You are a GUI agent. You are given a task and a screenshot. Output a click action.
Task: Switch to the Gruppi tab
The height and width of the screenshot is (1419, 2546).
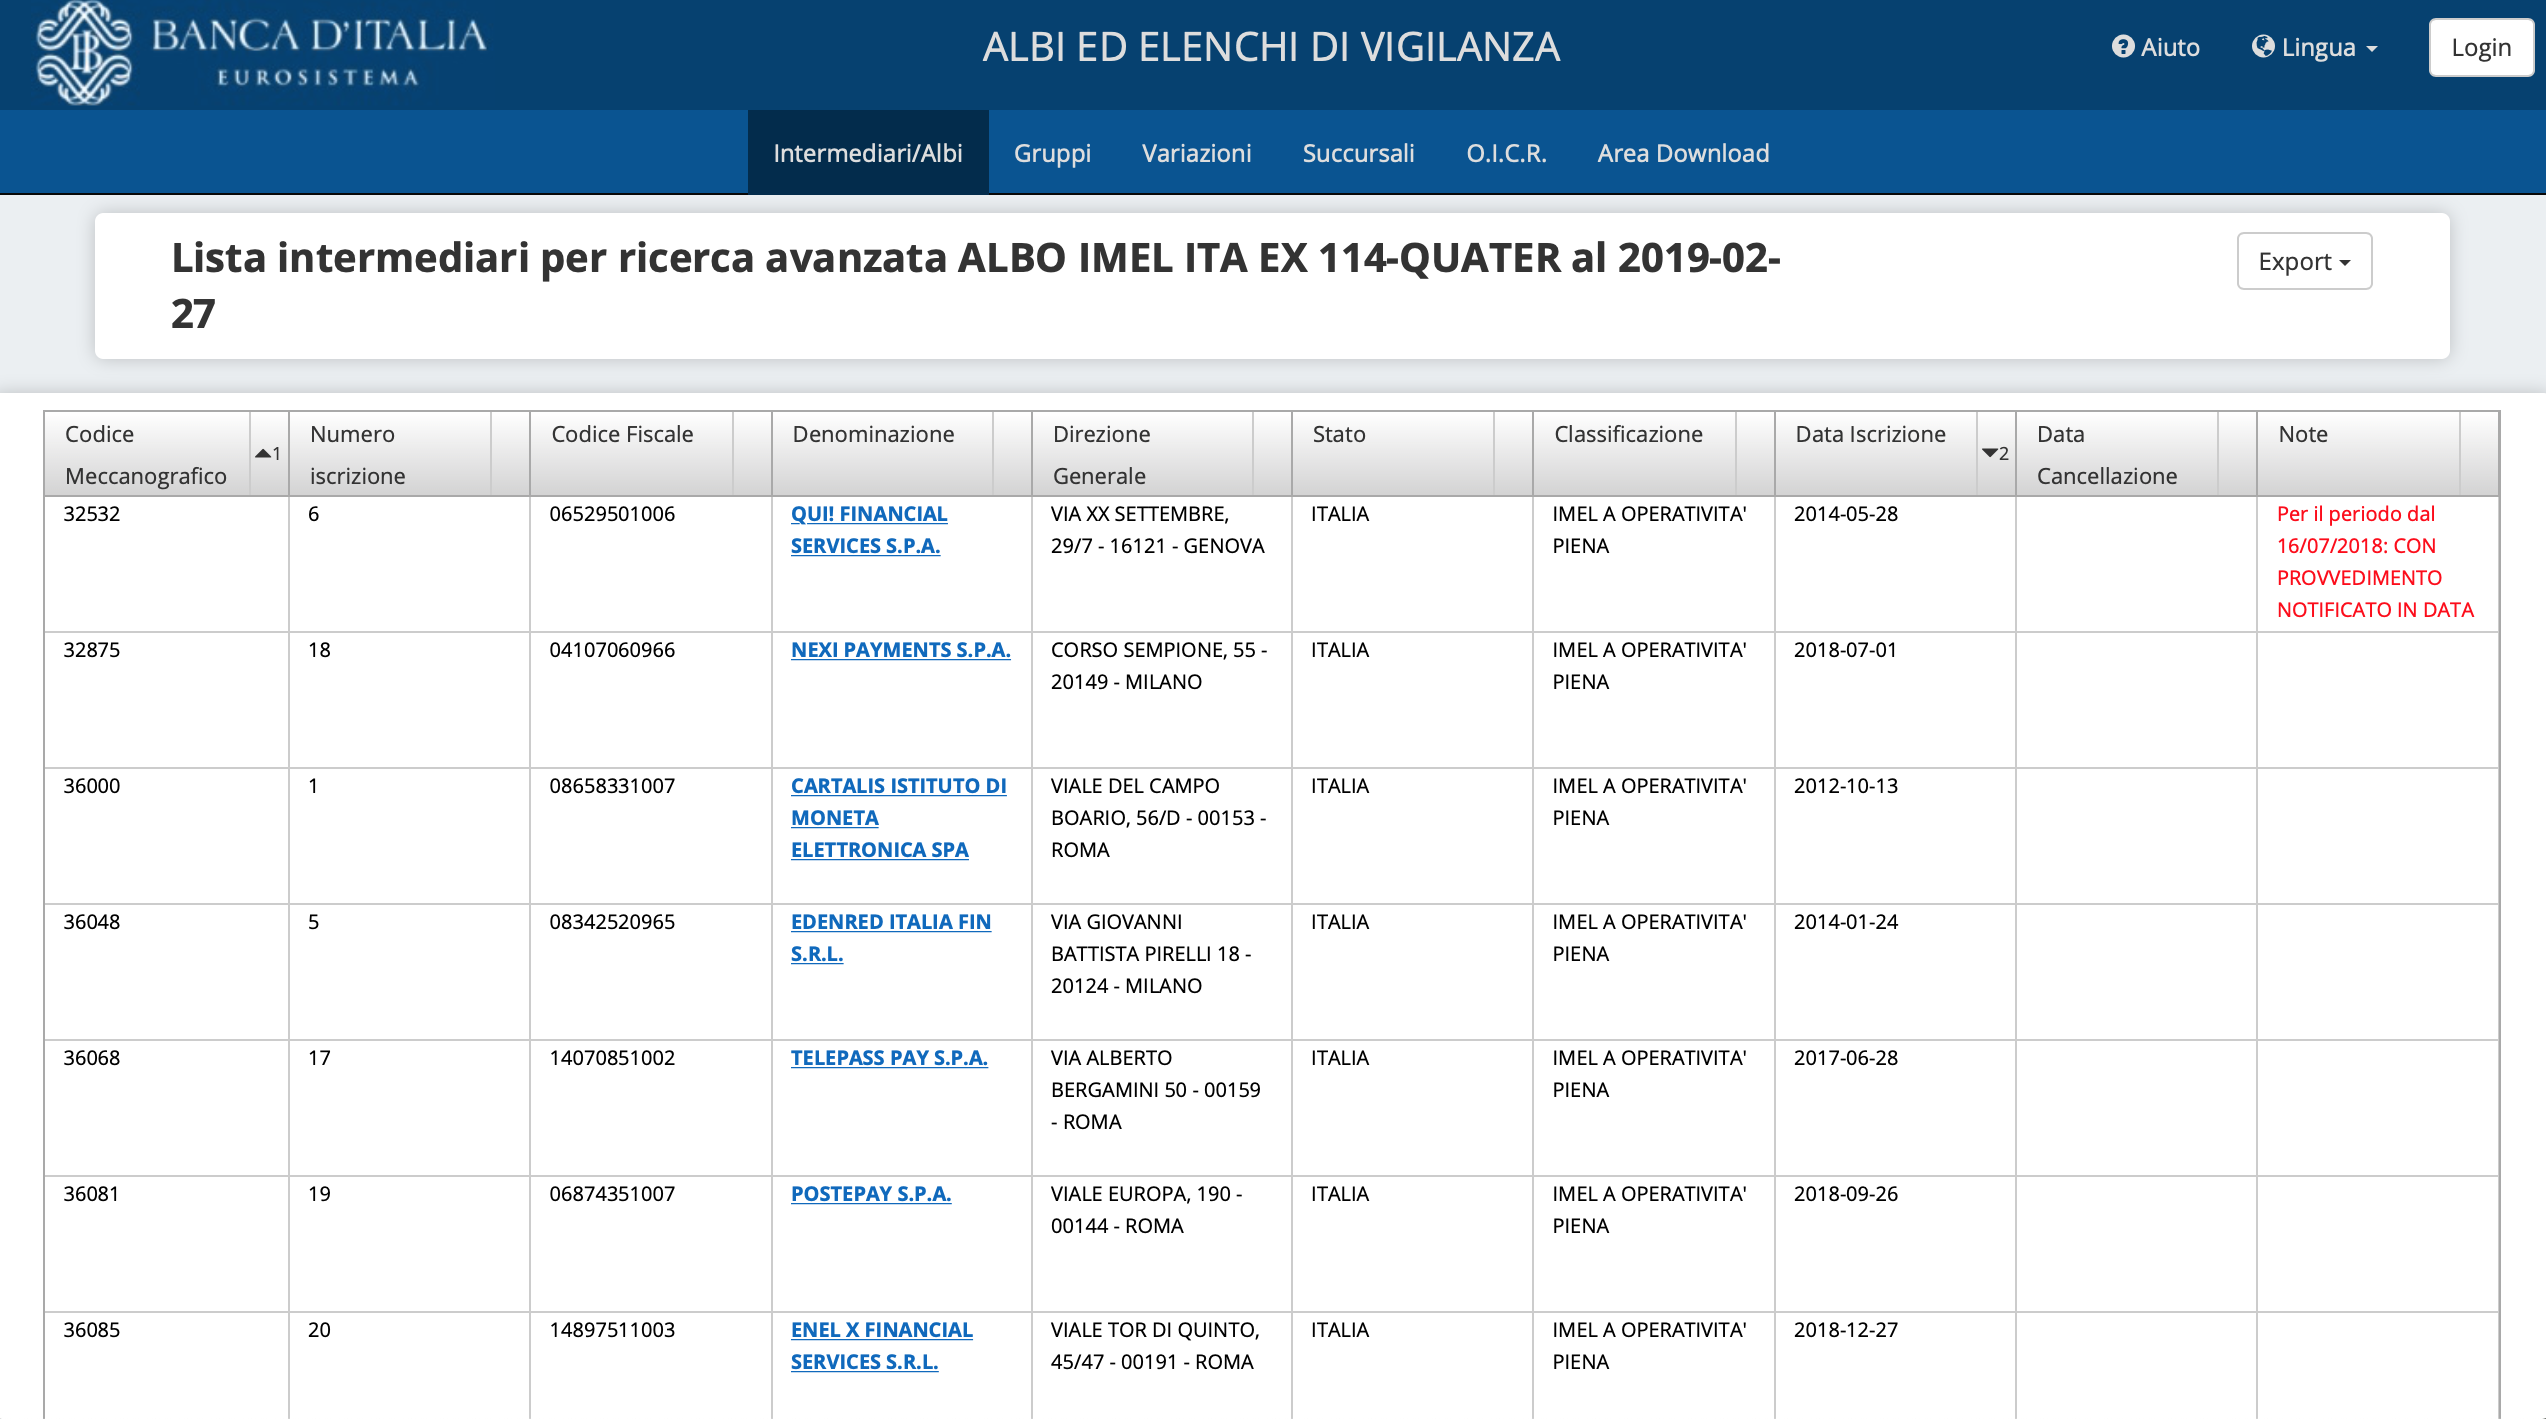coord(1052,152)
